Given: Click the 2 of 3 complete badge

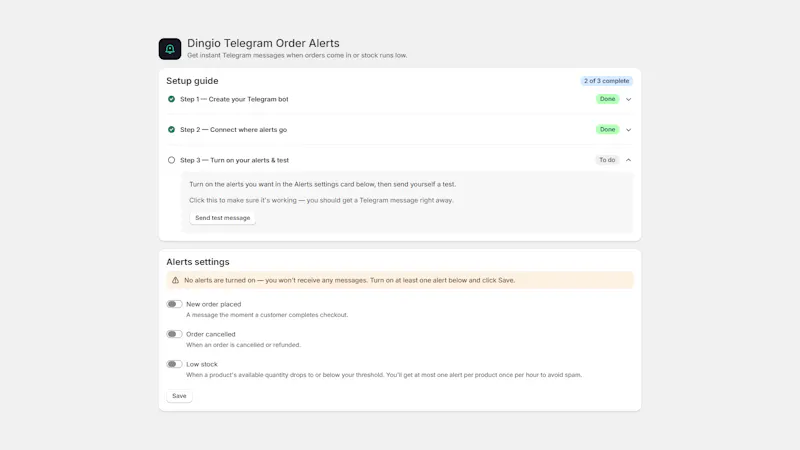Looking at the screenshot, I should 606,81.
